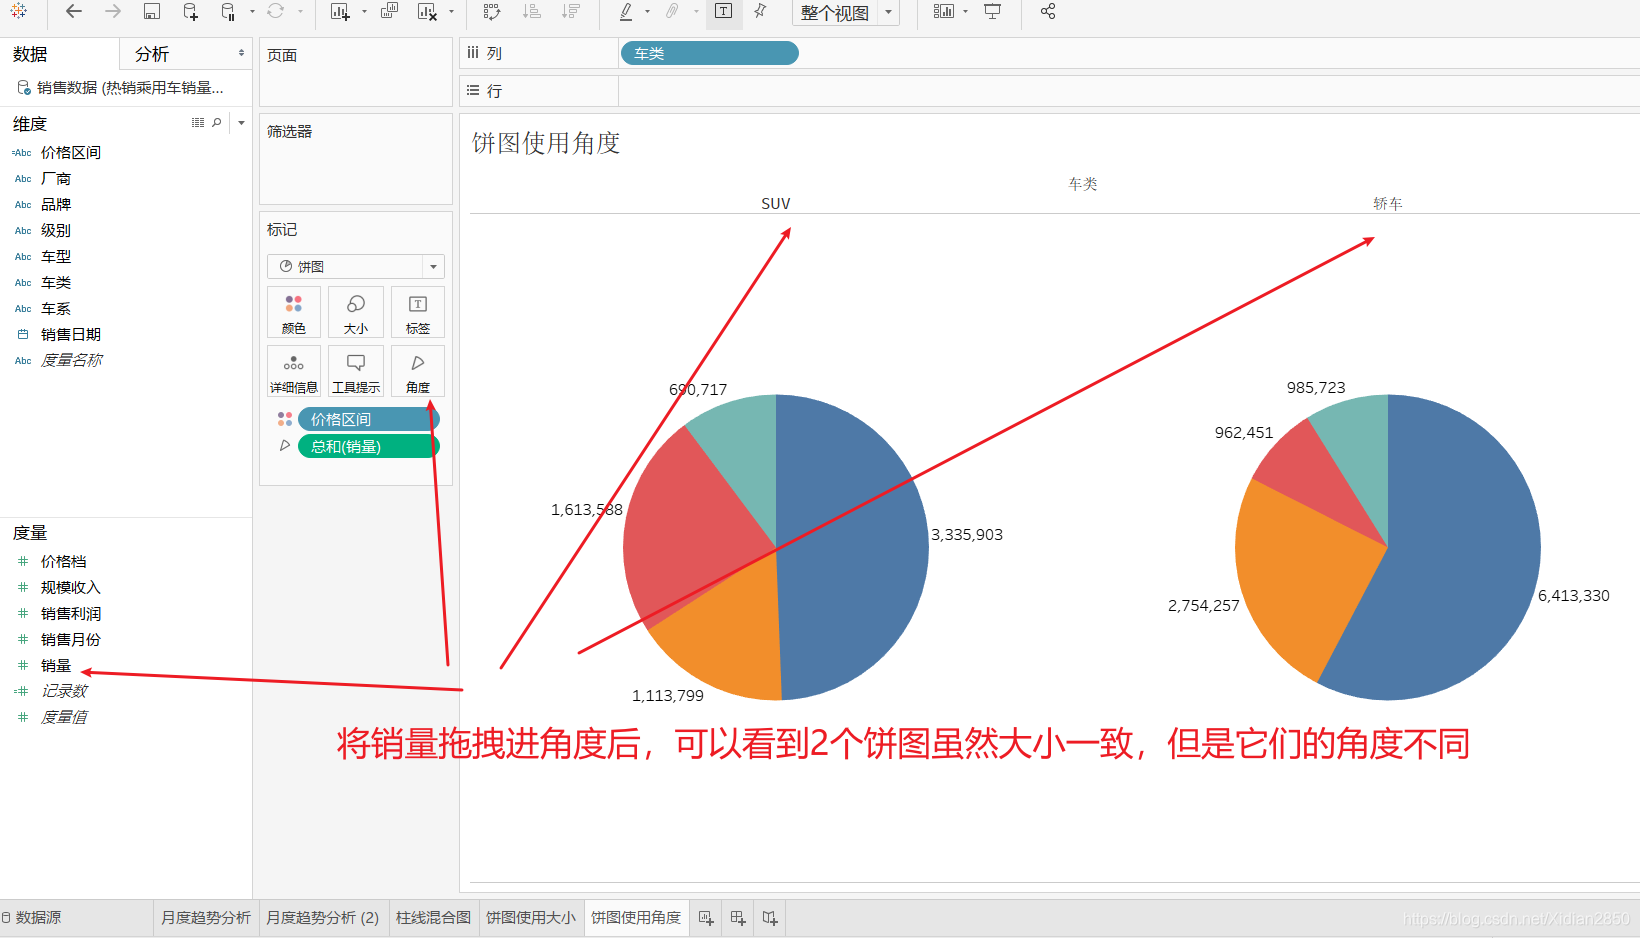This screenshot has width=1640, height=938.
Task: Duplicate the current sheet
Action: point(389,11)
